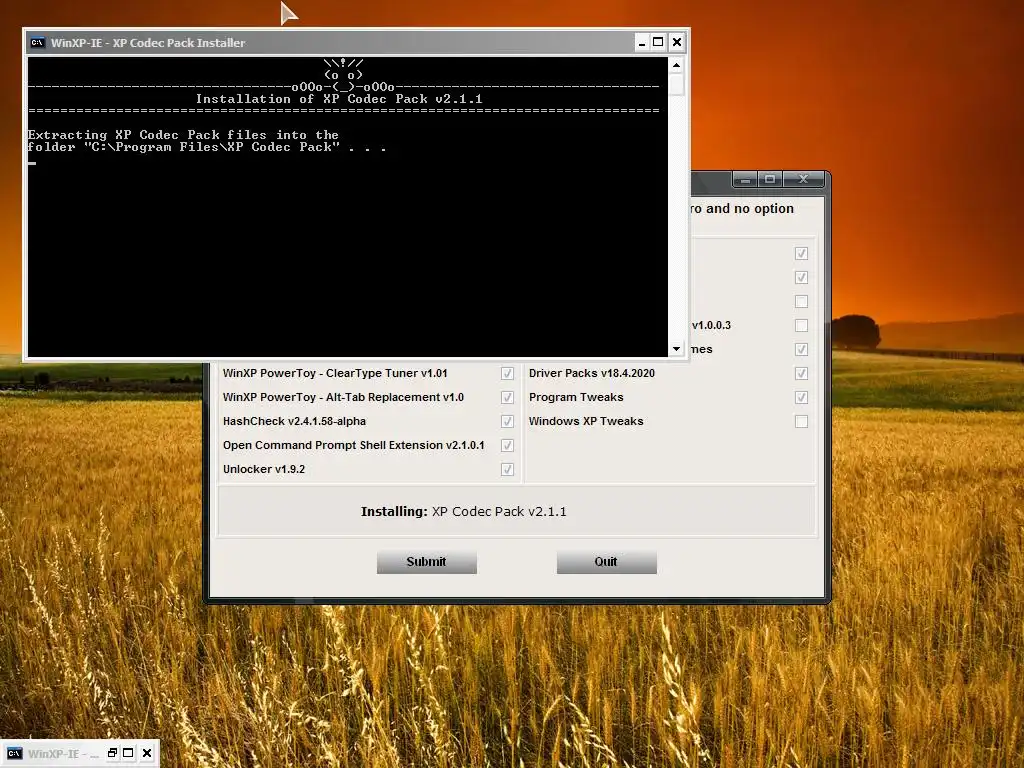Click the XP Codec Pack Installer title bar text
The height and width of the screenshot is (768, 1024).
(148, 42)
